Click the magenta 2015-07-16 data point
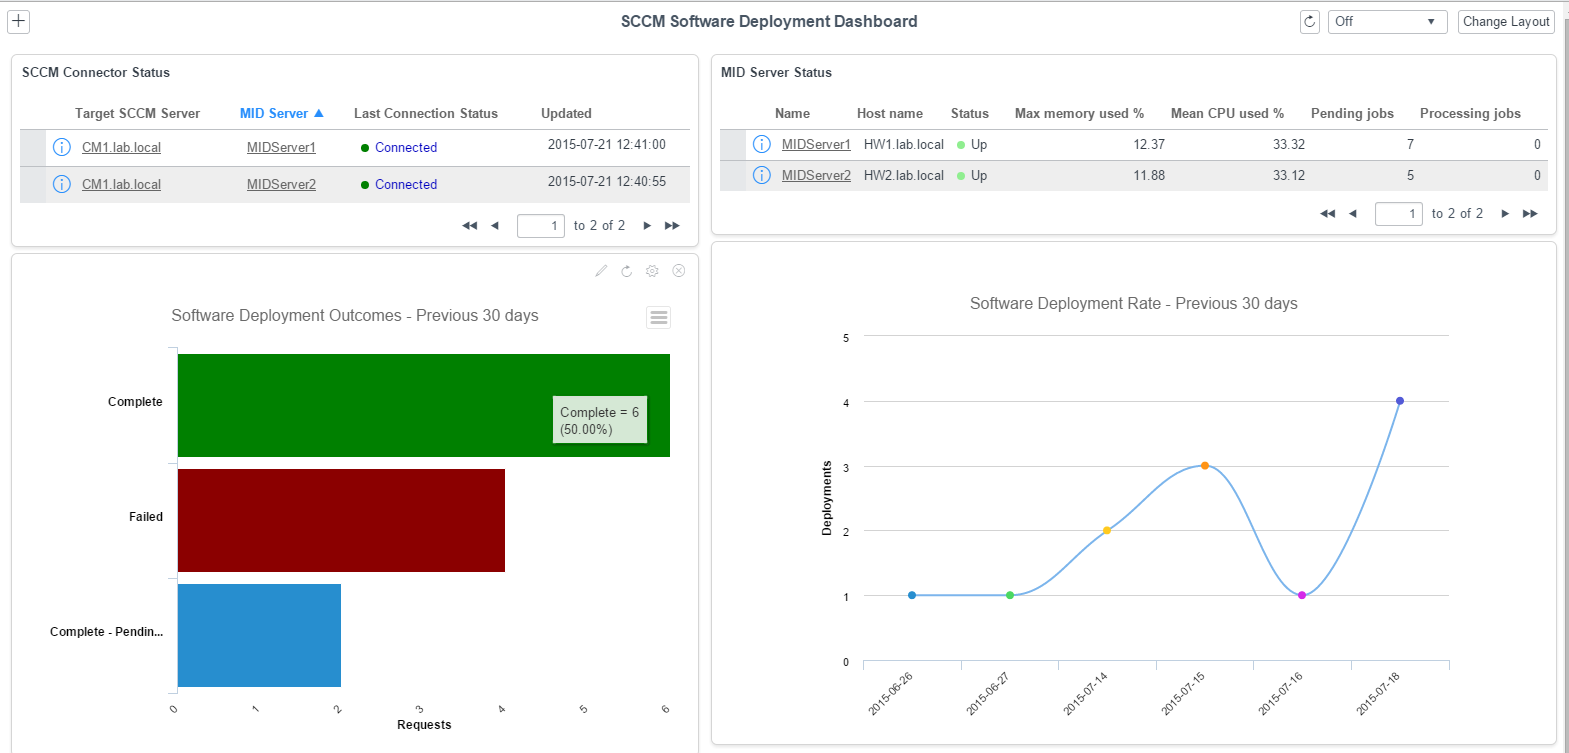The image size is (1569, 753). click(x=1302, y=595)
